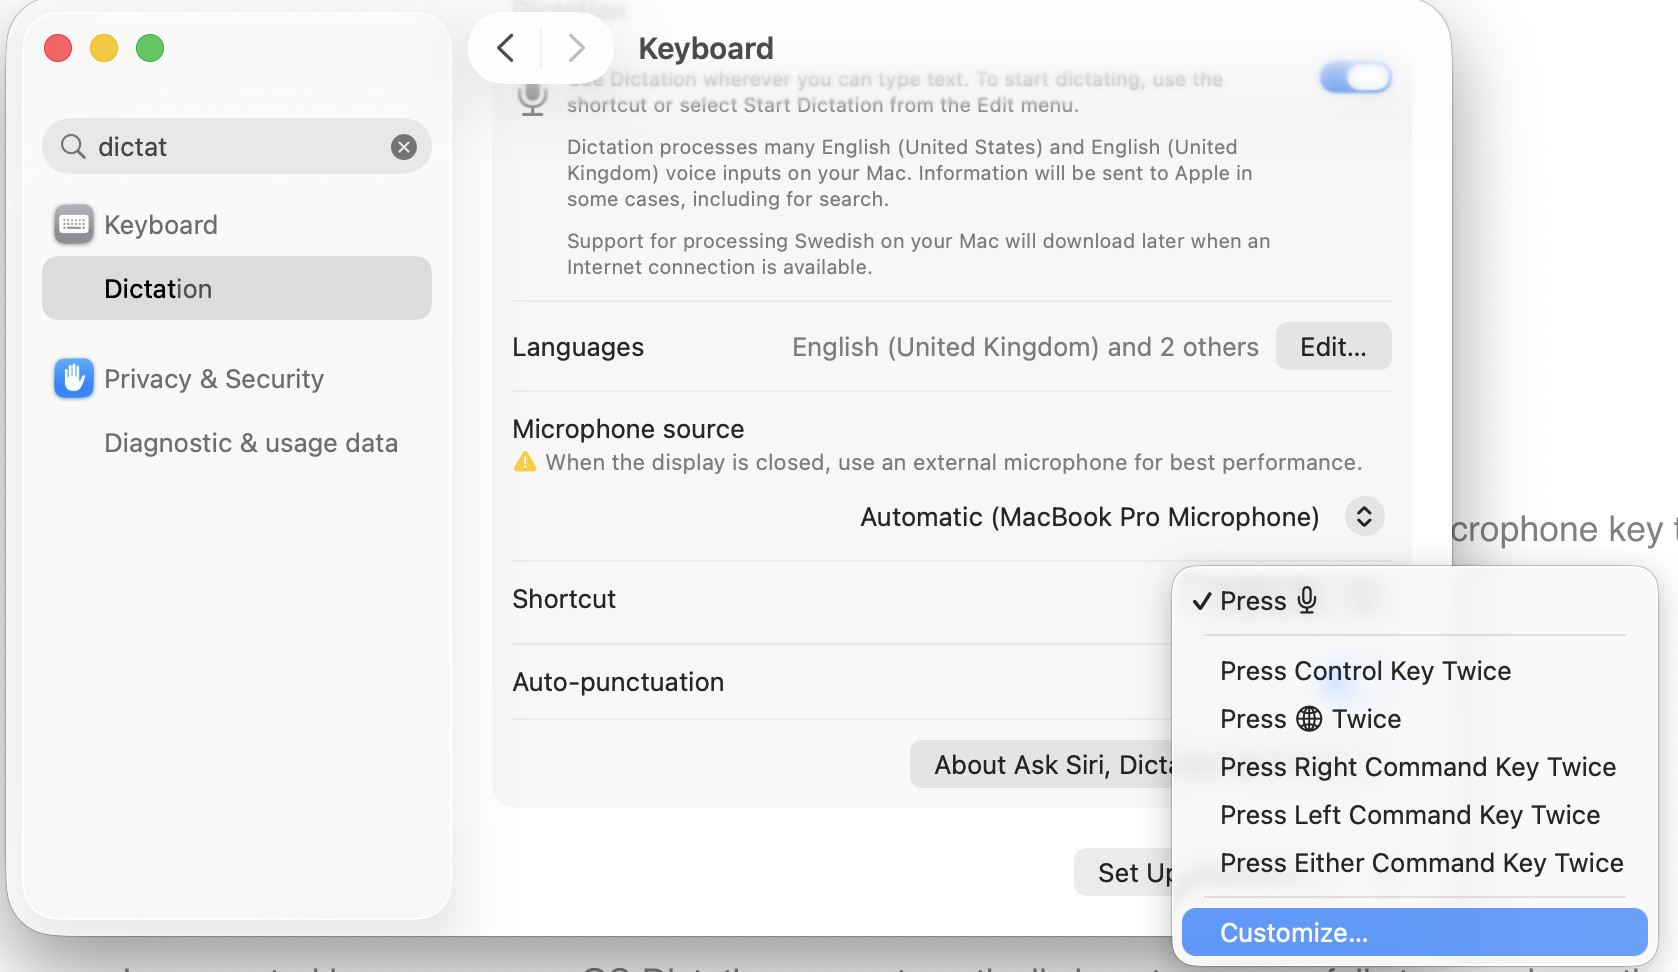This screenshot has height=972, width=1678.
Task: Click the Dictation microphone icon
Action: click(x=533, y=98)
